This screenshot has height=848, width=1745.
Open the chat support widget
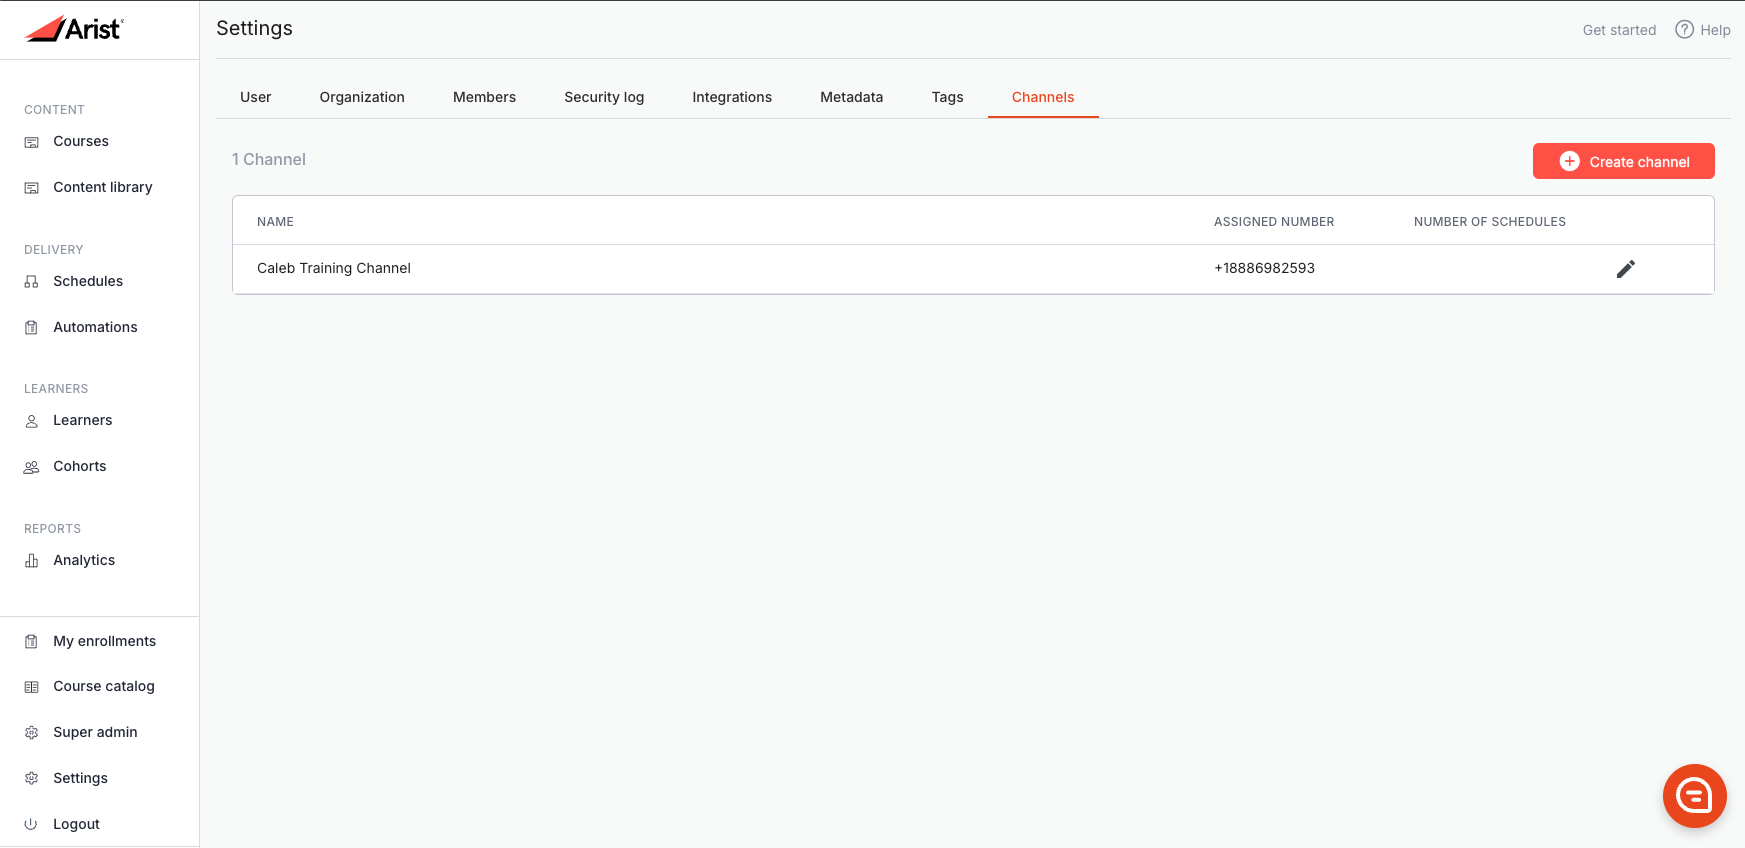[1695, 796]
